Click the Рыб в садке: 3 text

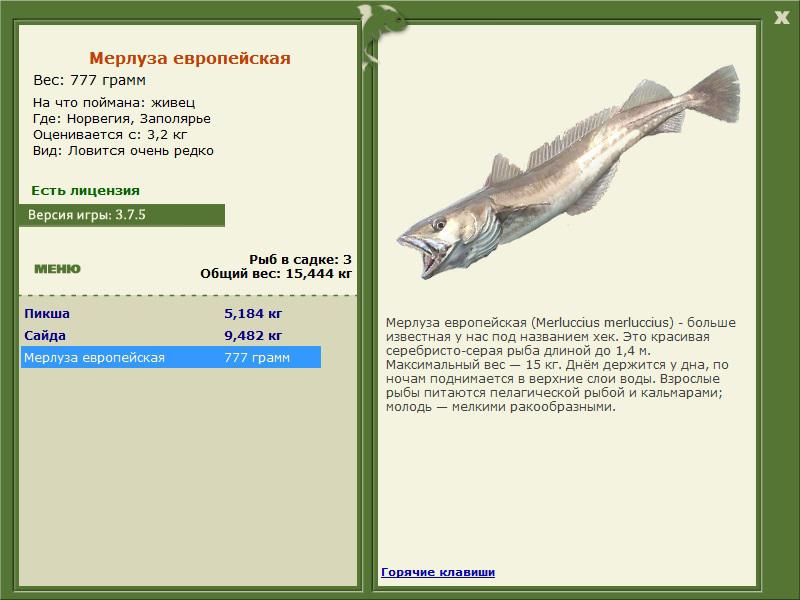(301, 260)
